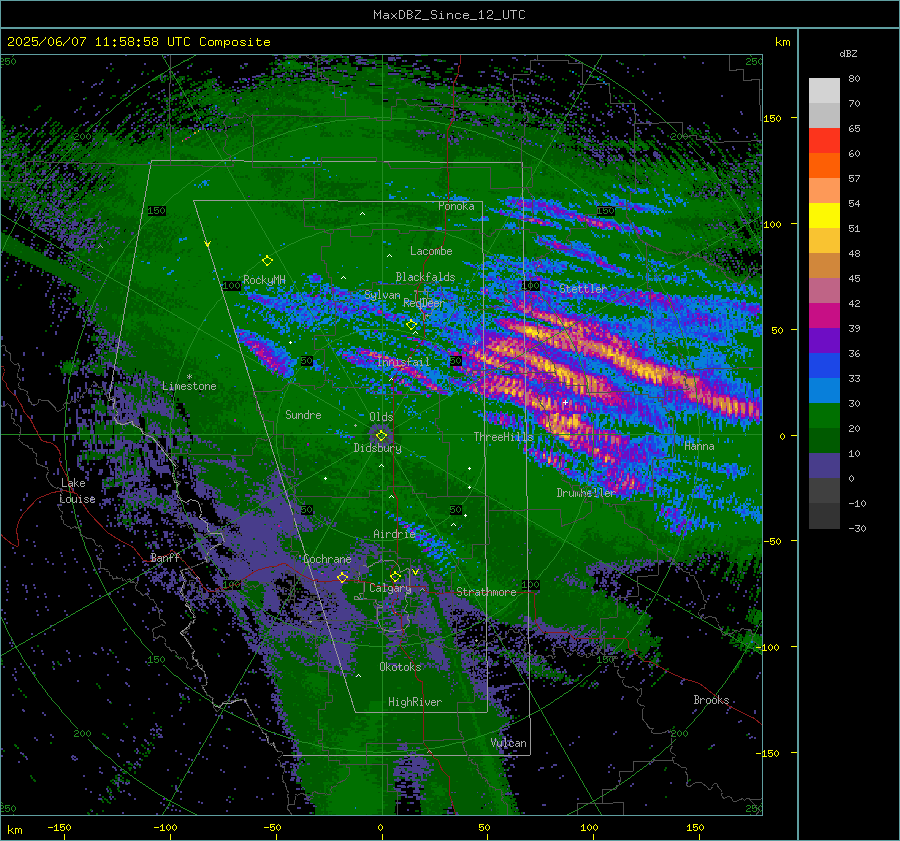Image resolution: width=900 pixels, height=841 pixels.
Task: Select the Innisfail map label
Action: tap(404, 362)
